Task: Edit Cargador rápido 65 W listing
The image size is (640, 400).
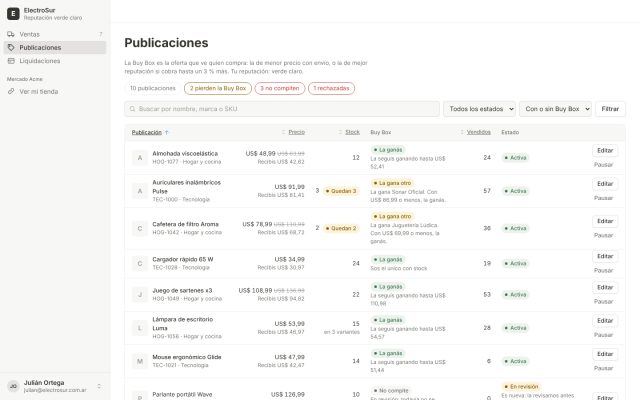Action: click(605, 256)
